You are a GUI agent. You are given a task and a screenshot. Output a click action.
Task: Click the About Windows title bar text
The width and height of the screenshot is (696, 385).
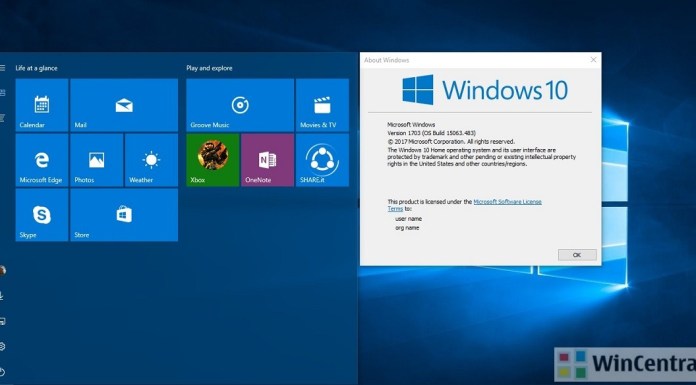pos(387,60)
